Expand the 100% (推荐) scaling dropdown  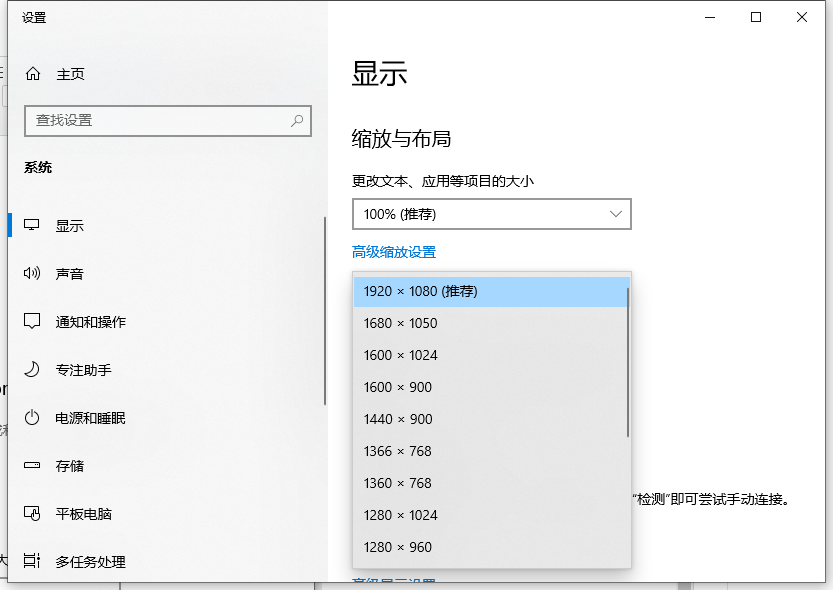pyautogui.click(x=491, y=214)
